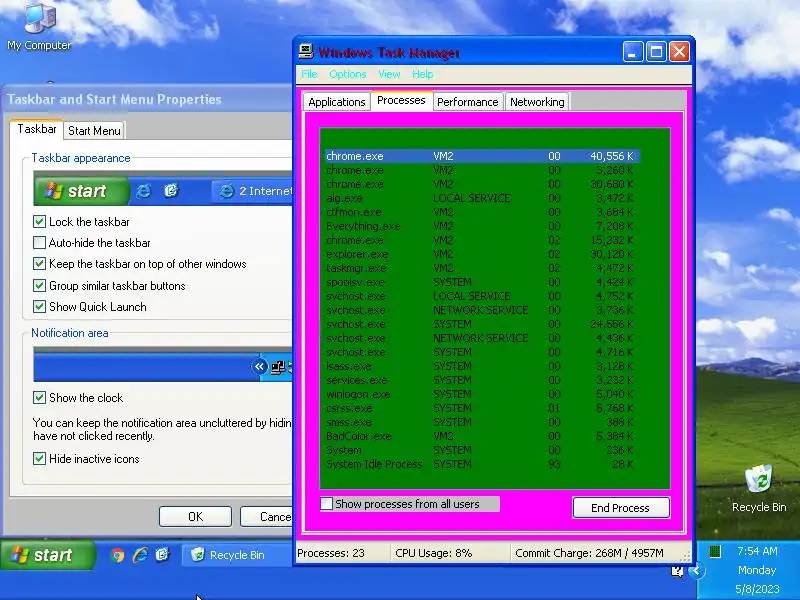Click the double-chevron in Notification area preview

point(259,366)
